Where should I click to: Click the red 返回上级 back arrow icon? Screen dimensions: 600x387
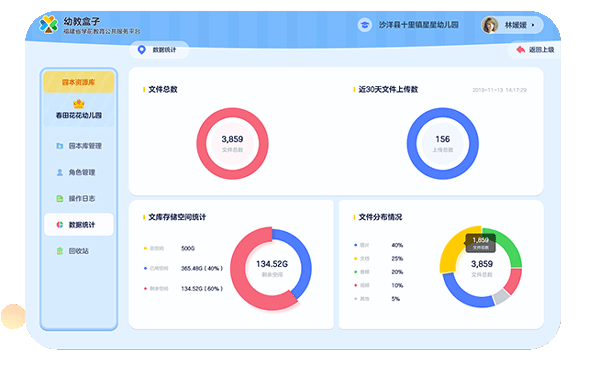(x=520, y=49)
